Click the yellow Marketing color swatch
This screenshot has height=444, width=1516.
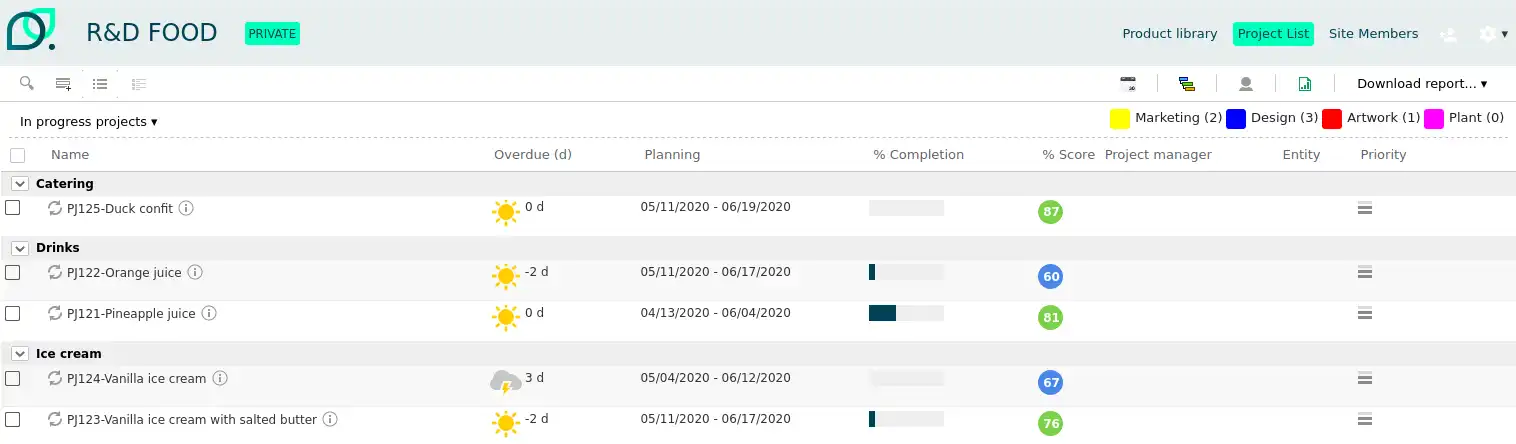click(1120, 119)
